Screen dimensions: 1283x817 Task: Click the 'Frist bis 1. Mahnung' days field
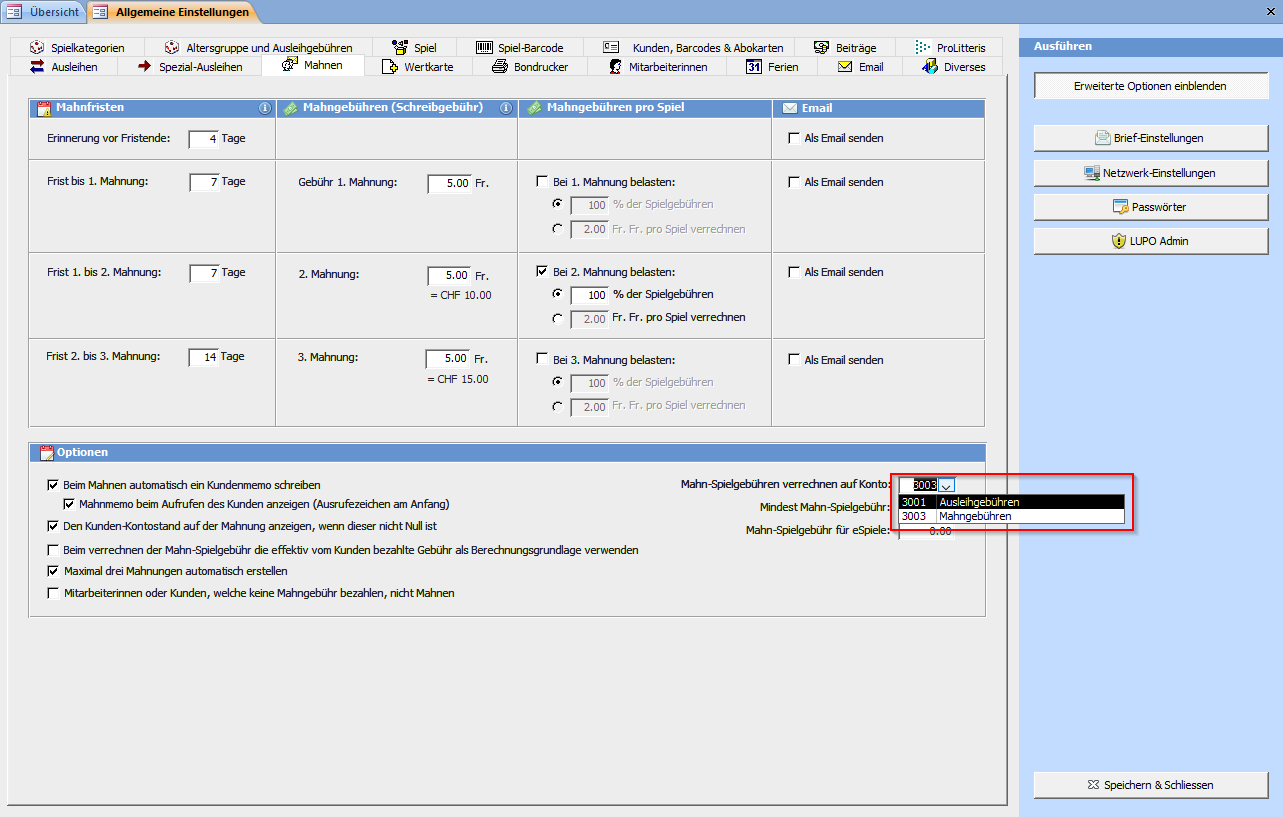click(x=204, y=182)
